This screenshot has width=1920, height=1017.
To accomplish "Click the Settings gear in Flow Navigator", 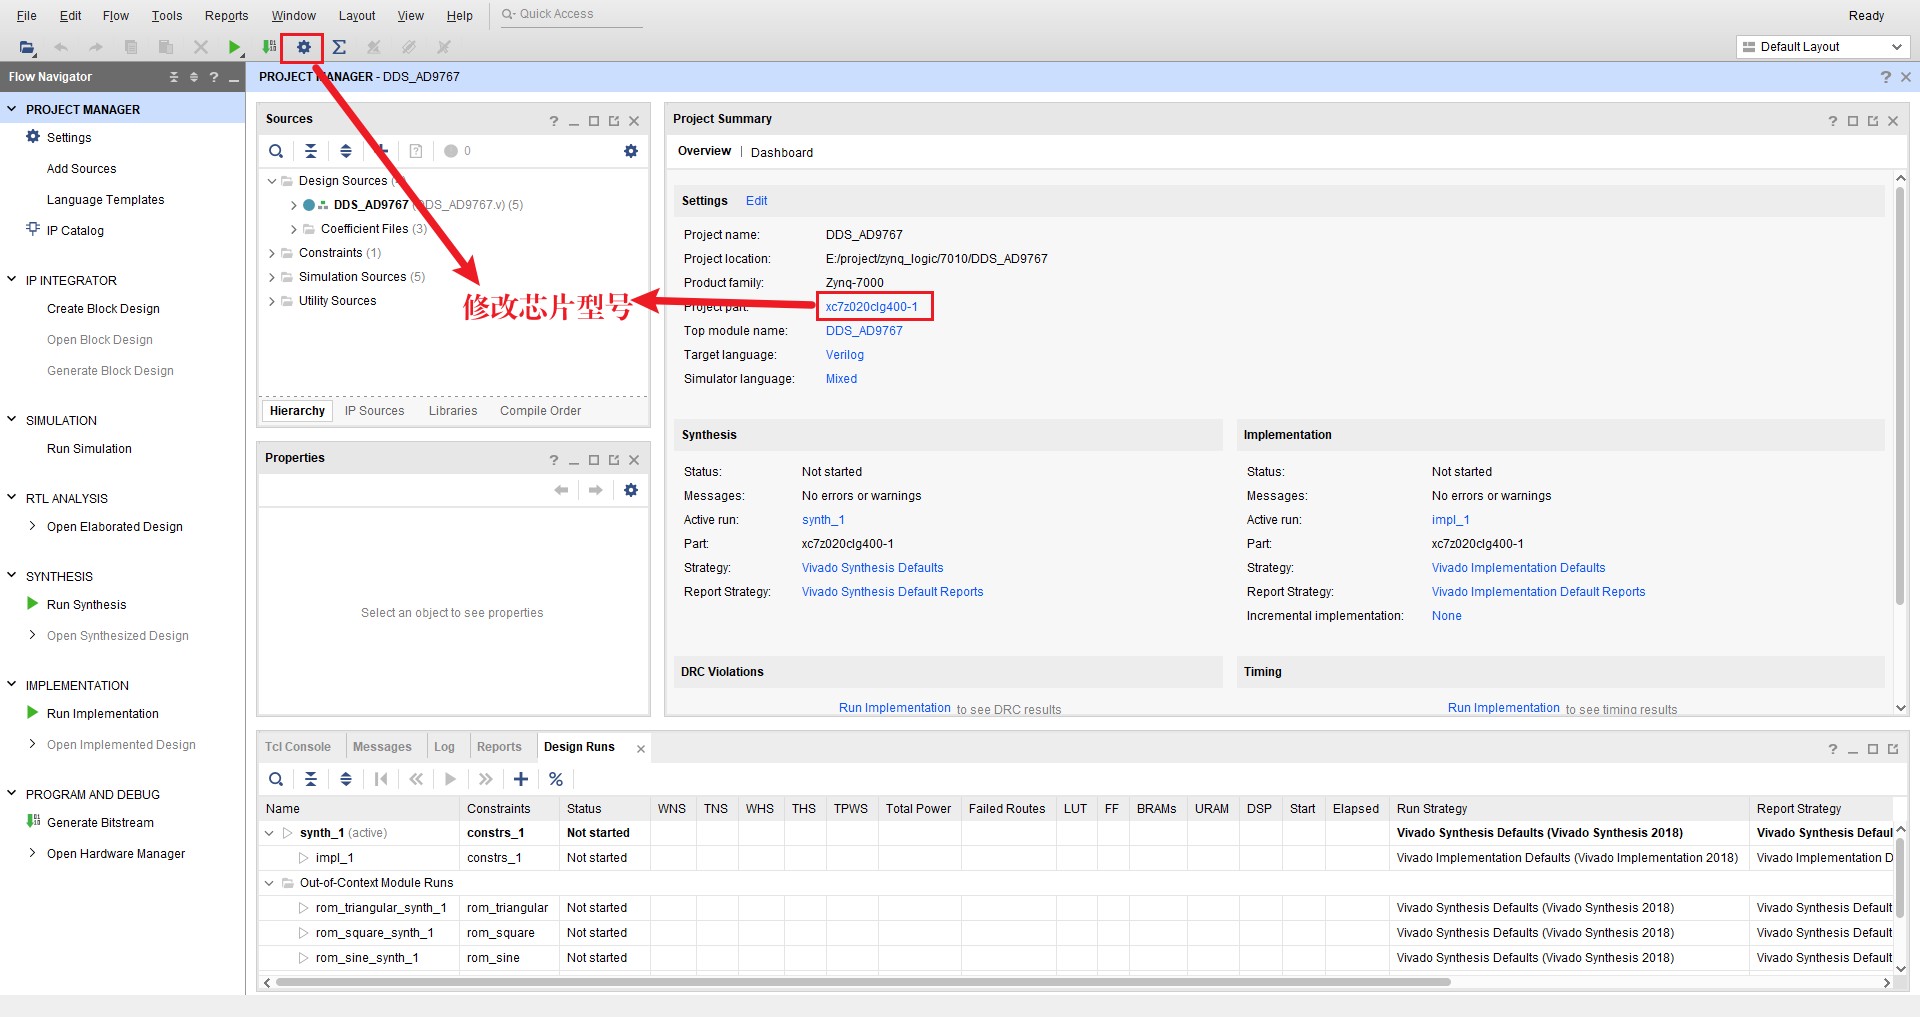I will pos(33,137).
